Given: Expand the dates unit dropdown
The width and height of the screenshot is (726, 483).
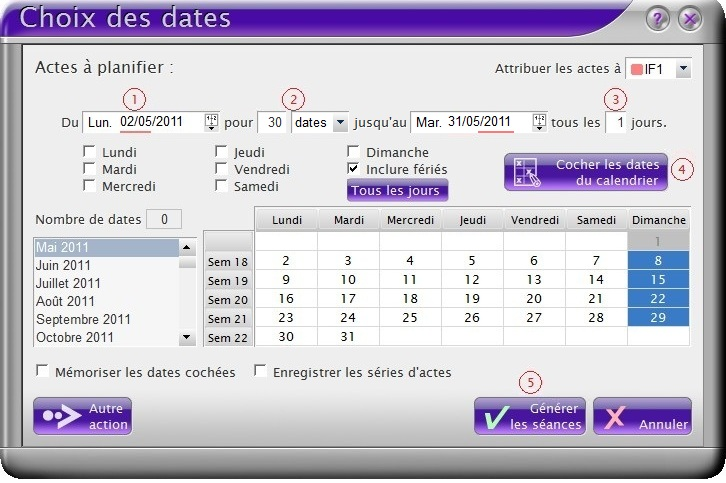Looking at the screenshot, I should tap(339, 121).
